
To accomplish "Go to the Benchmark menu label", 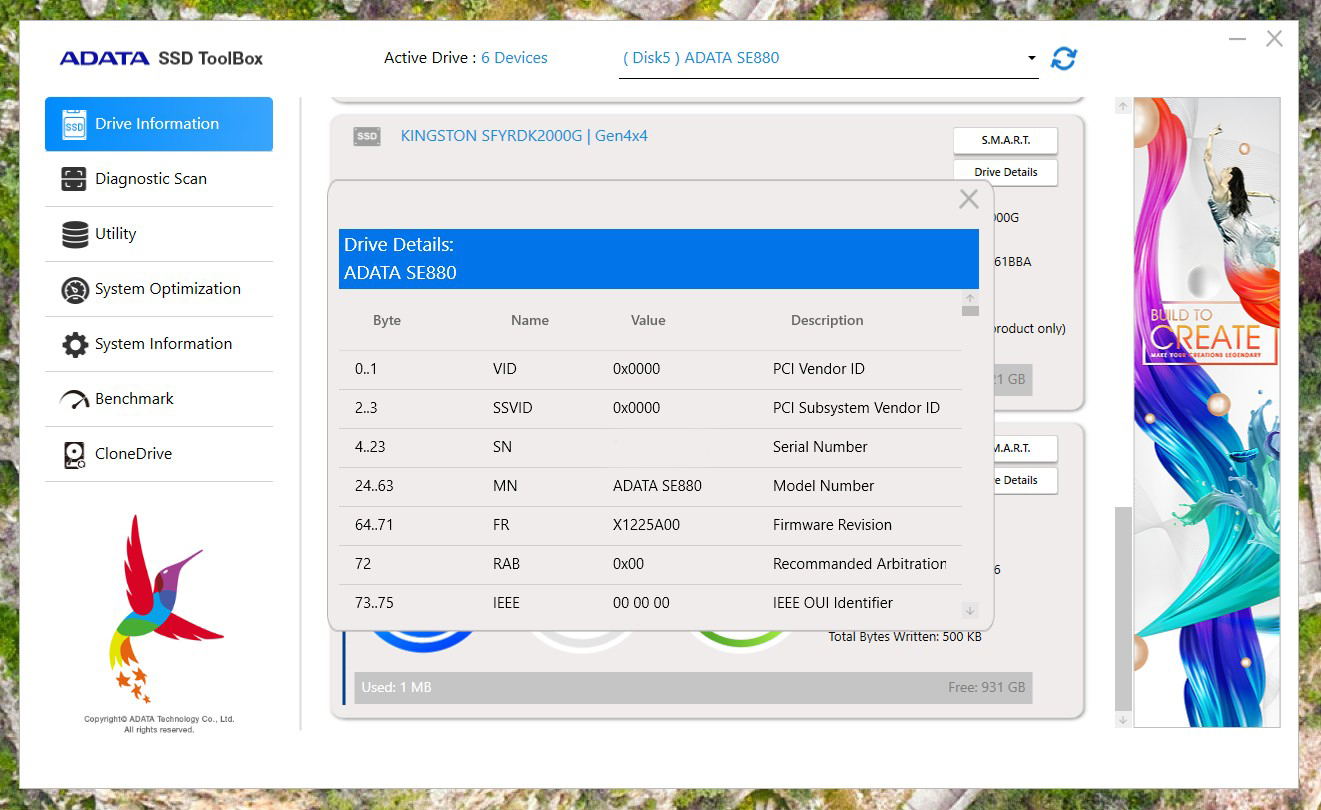I will pyautogui.click(x=134, y=399).
